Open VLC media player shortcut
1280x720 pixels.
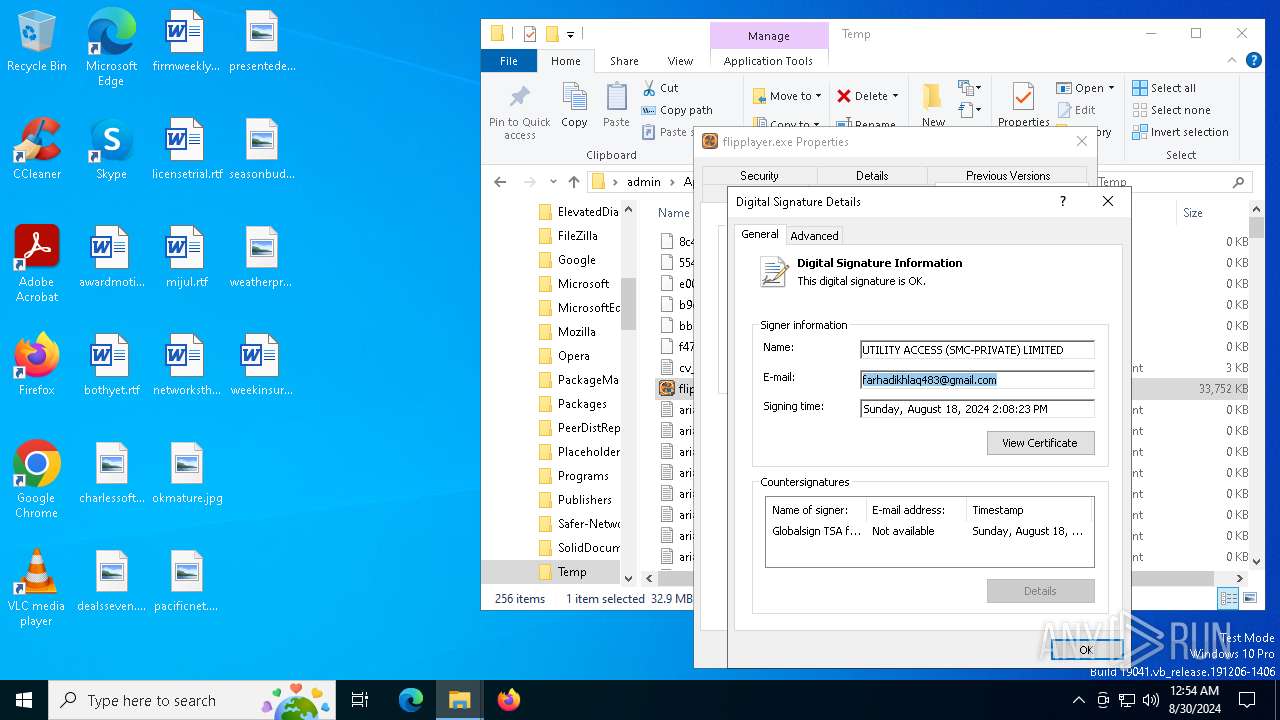[36, 588]
